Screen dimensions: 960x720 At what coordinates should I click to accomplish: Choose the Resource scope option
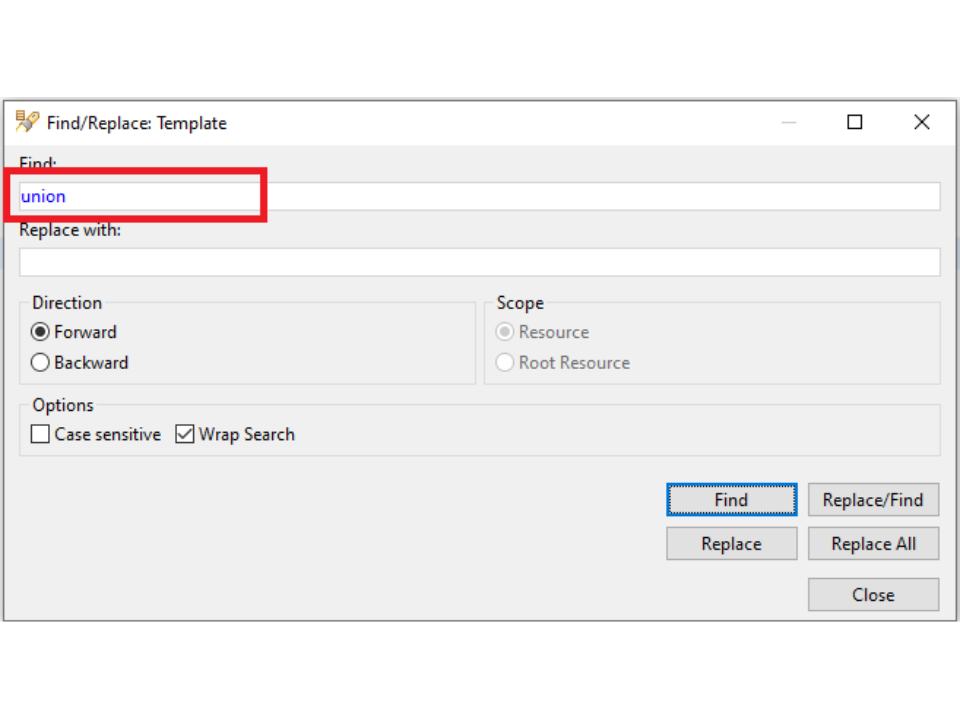click(x=505, y=332)
